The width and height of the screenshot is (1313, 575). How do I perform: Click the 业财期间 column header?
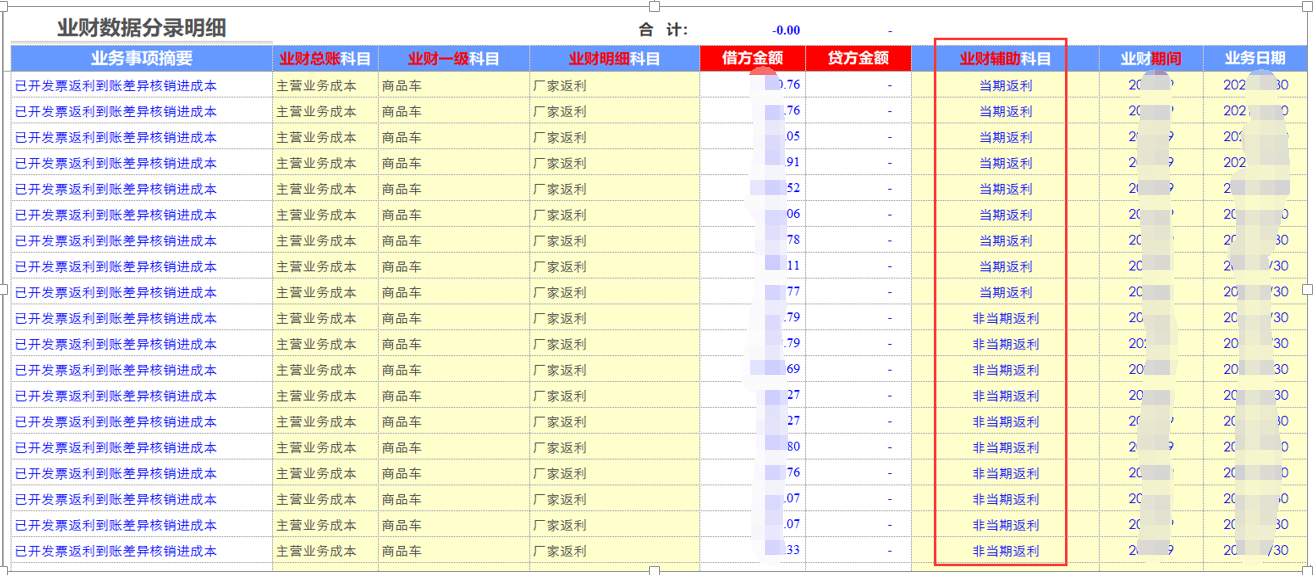coord(1150,59)
